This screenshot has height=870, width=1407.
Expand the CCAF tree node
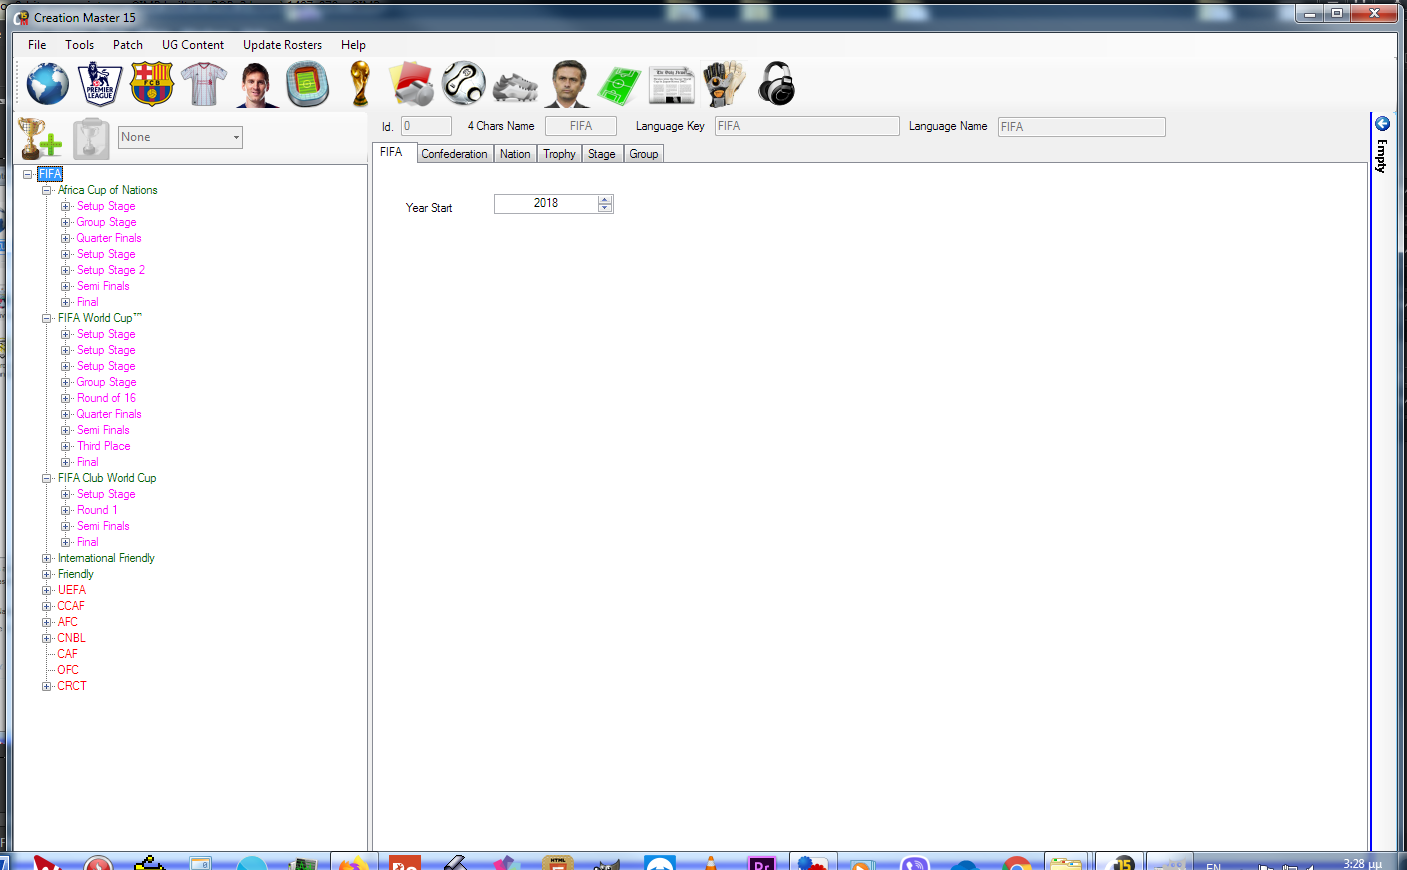(x=46, y=606)
